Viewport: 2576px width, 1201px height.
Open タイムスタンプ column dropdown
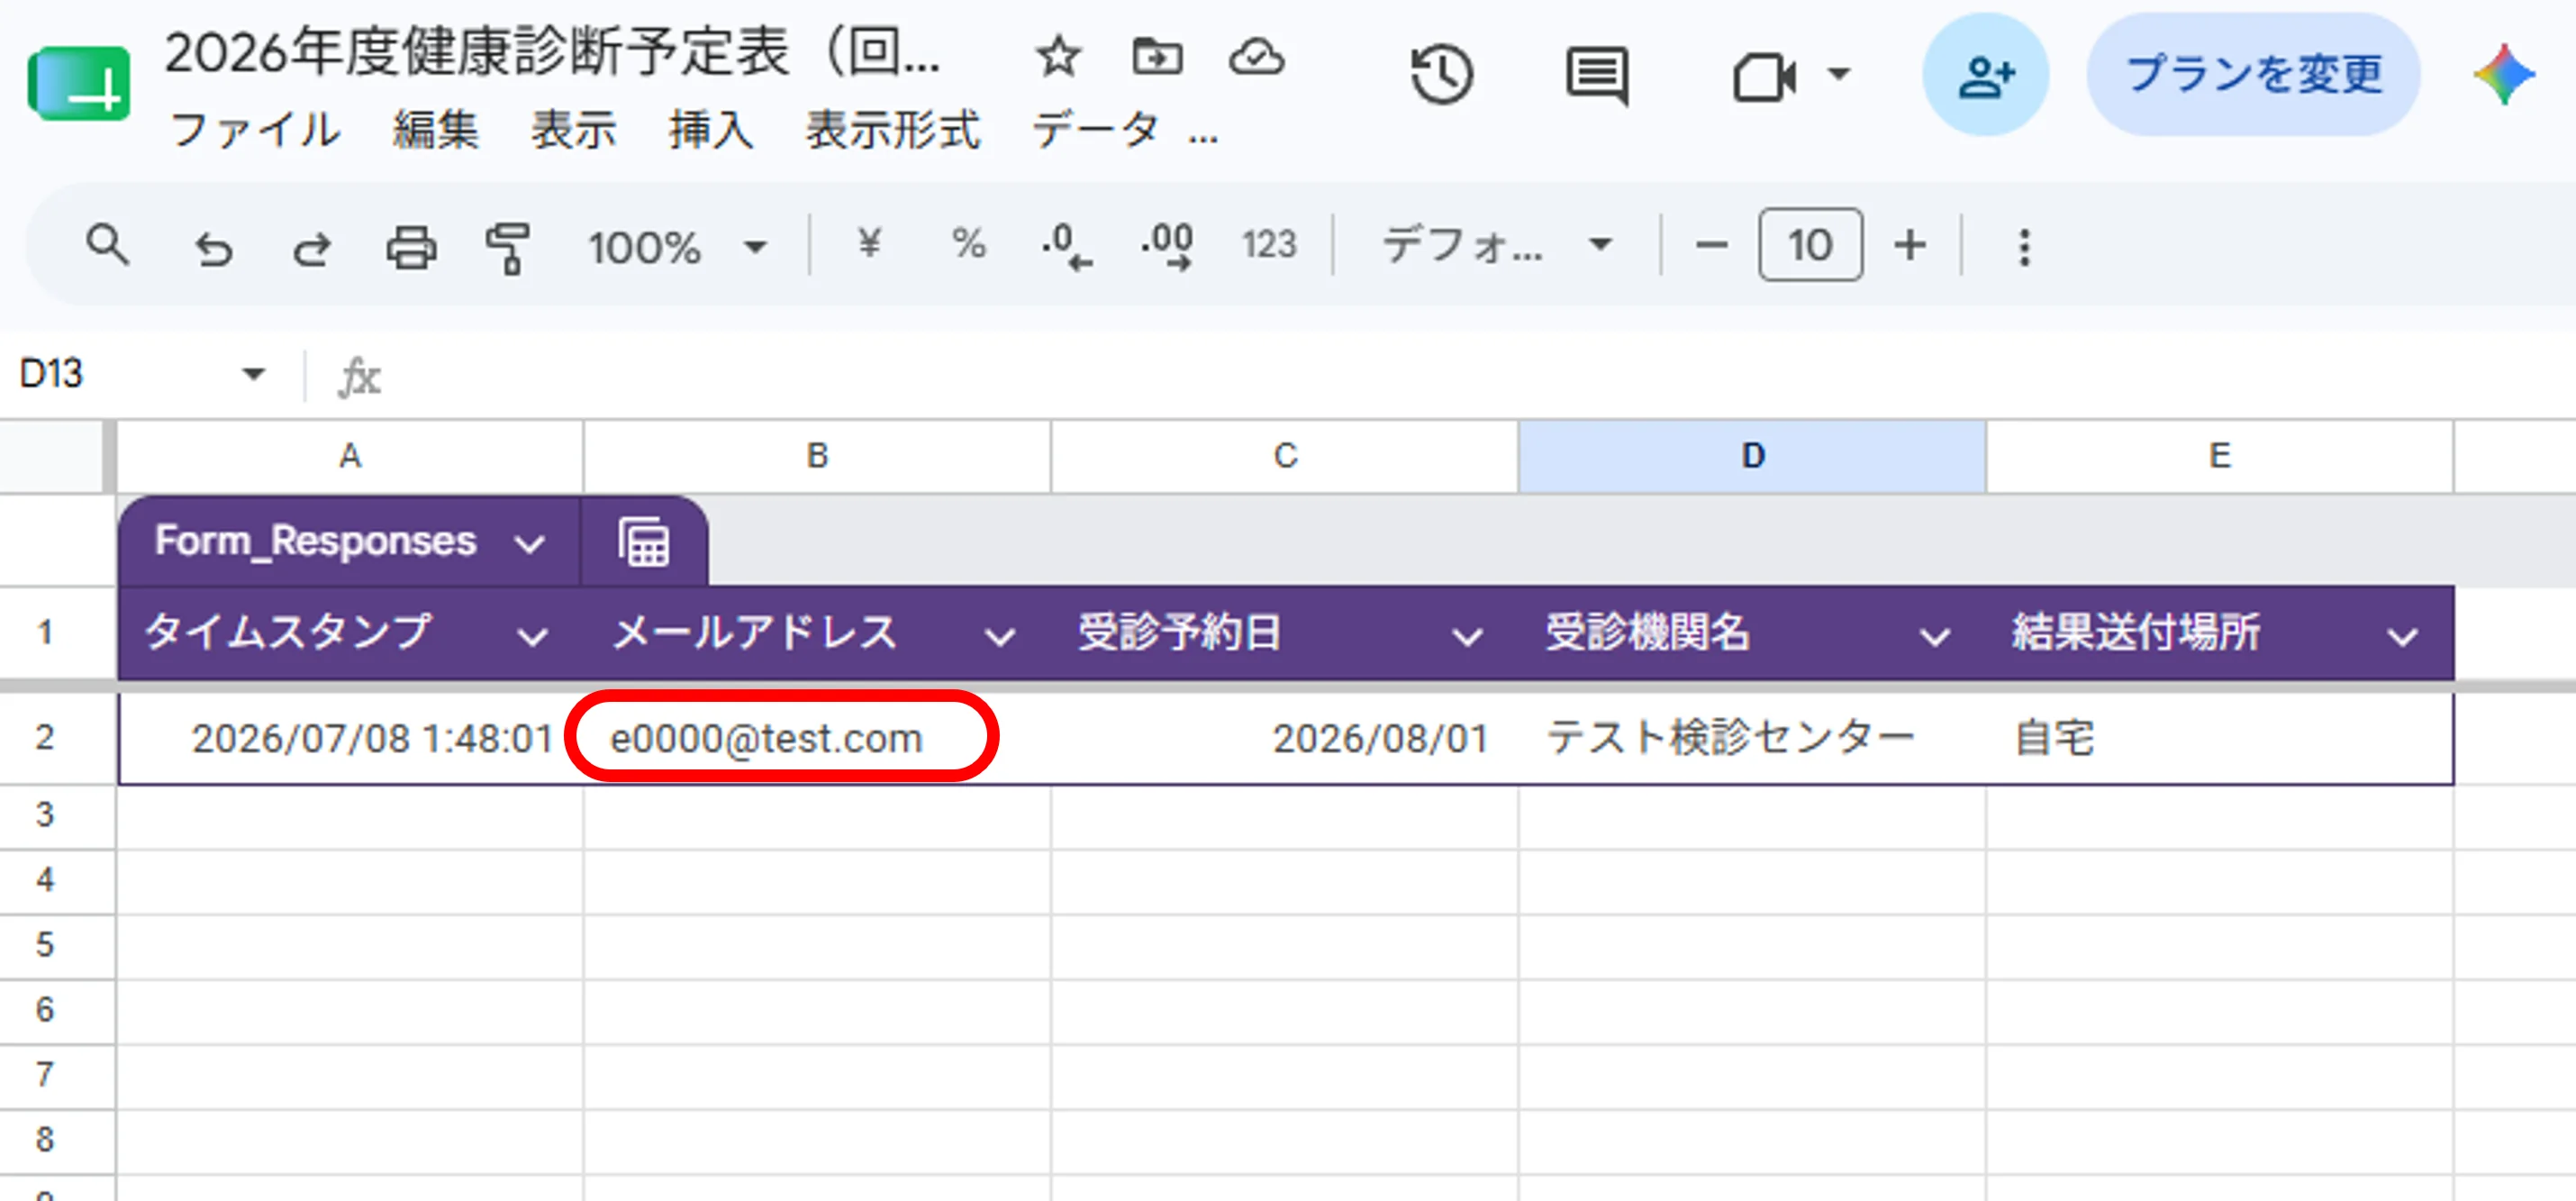coord(532,637)
